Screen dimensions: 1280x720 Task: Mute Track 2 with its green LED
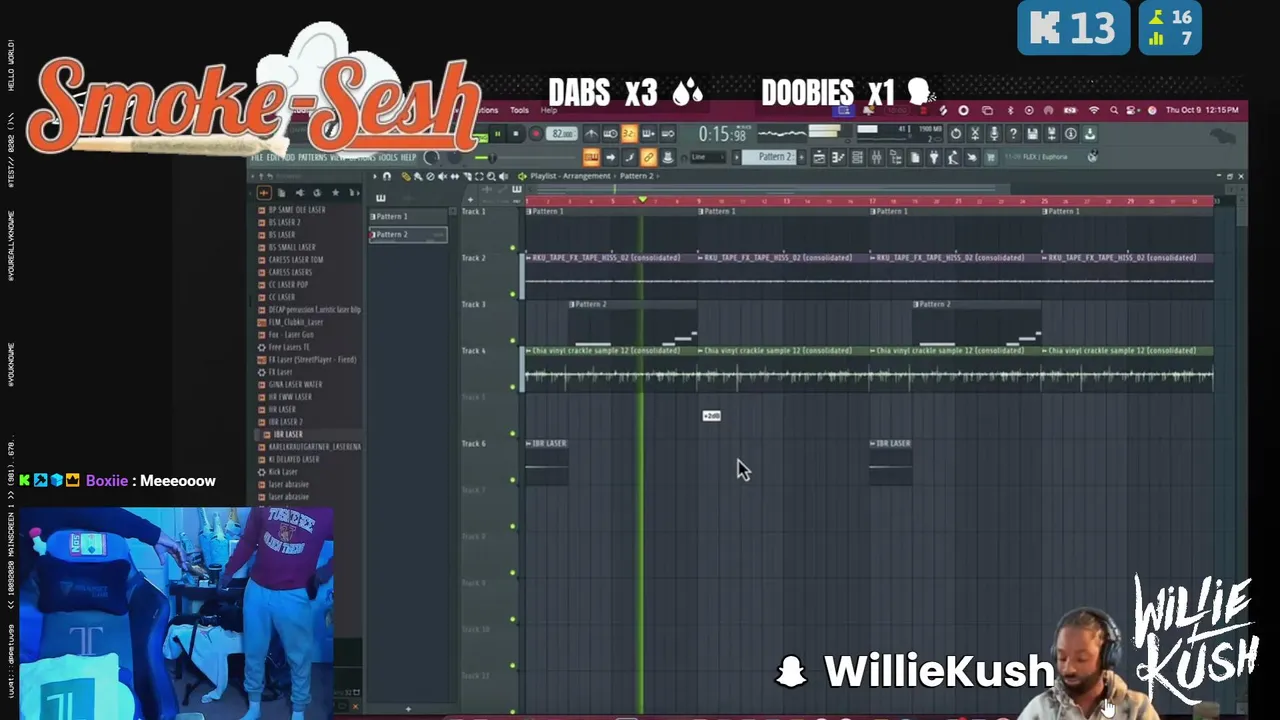[x=513, y=294]
